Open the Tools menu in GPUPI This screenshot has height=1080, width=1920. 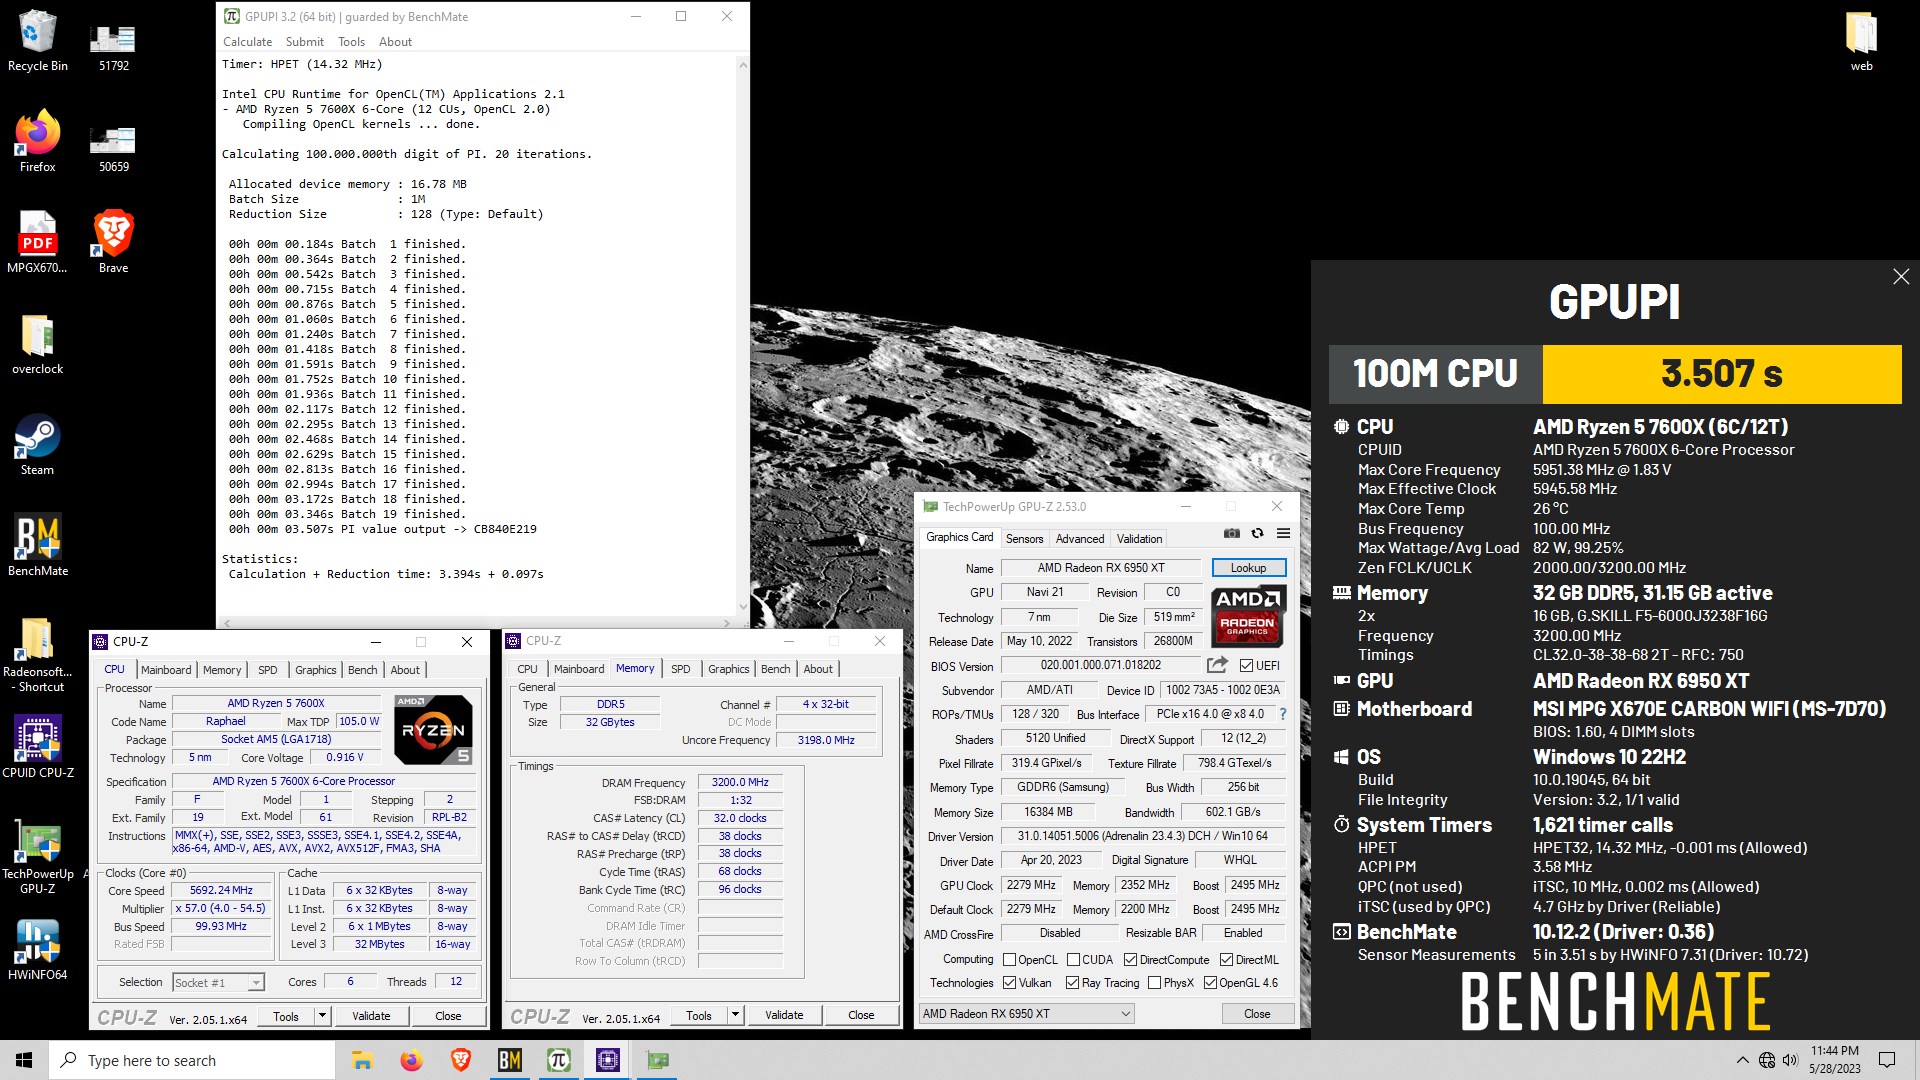[x=351, y=42]
